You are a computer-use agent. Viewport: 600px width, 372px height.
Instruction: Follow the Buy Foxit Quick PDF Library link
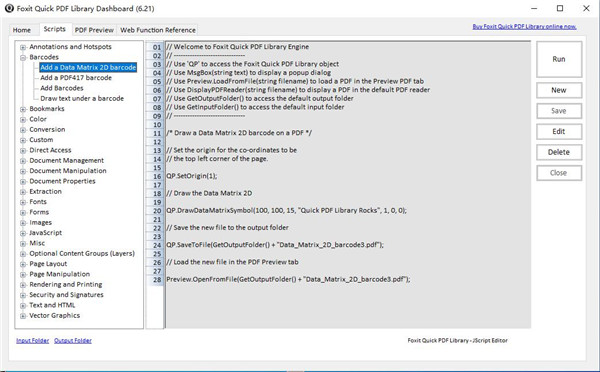pyautogui.click(x=524, y=26)
